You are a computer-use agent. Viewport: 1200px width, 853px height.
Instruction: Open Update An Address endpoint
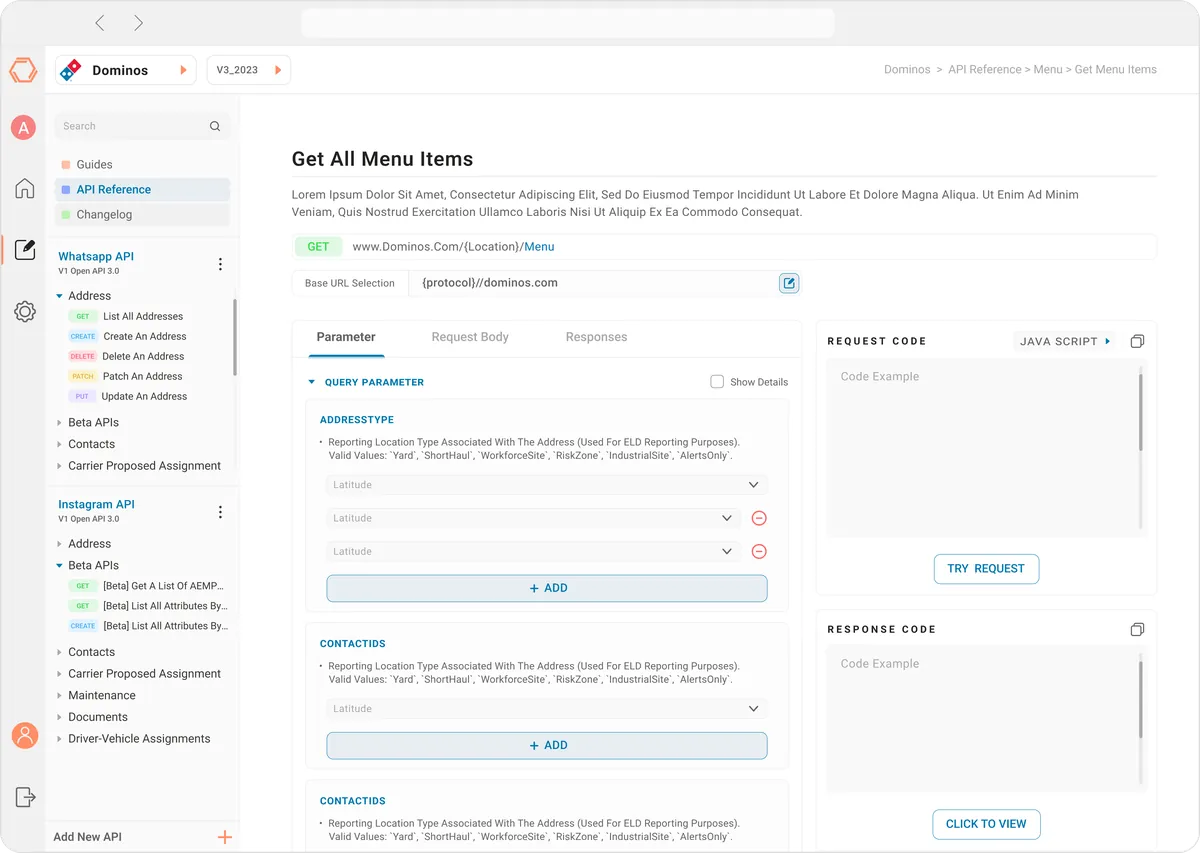click(144, 396)
